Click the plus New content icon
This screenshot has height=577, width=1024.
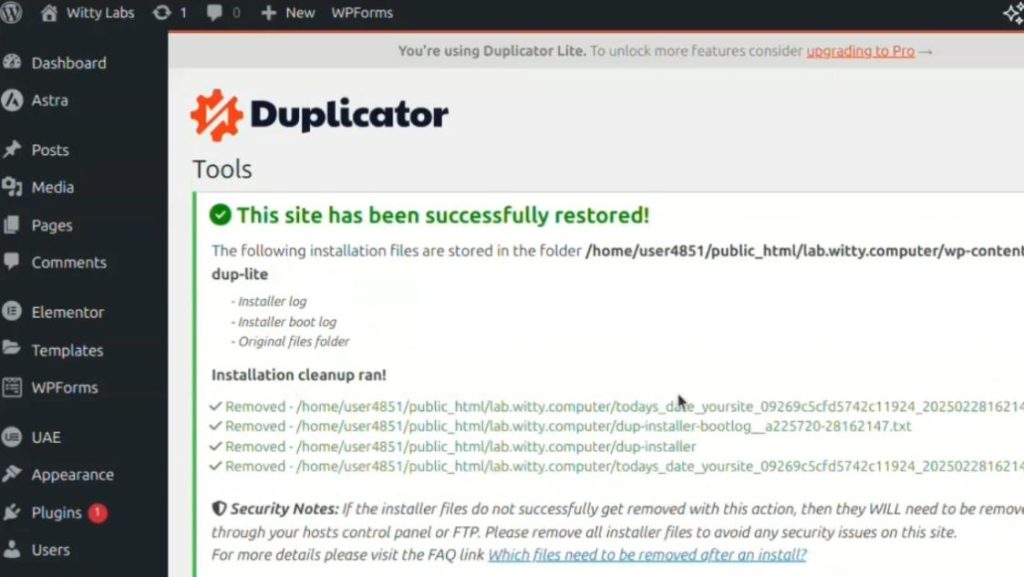point(268,12)
